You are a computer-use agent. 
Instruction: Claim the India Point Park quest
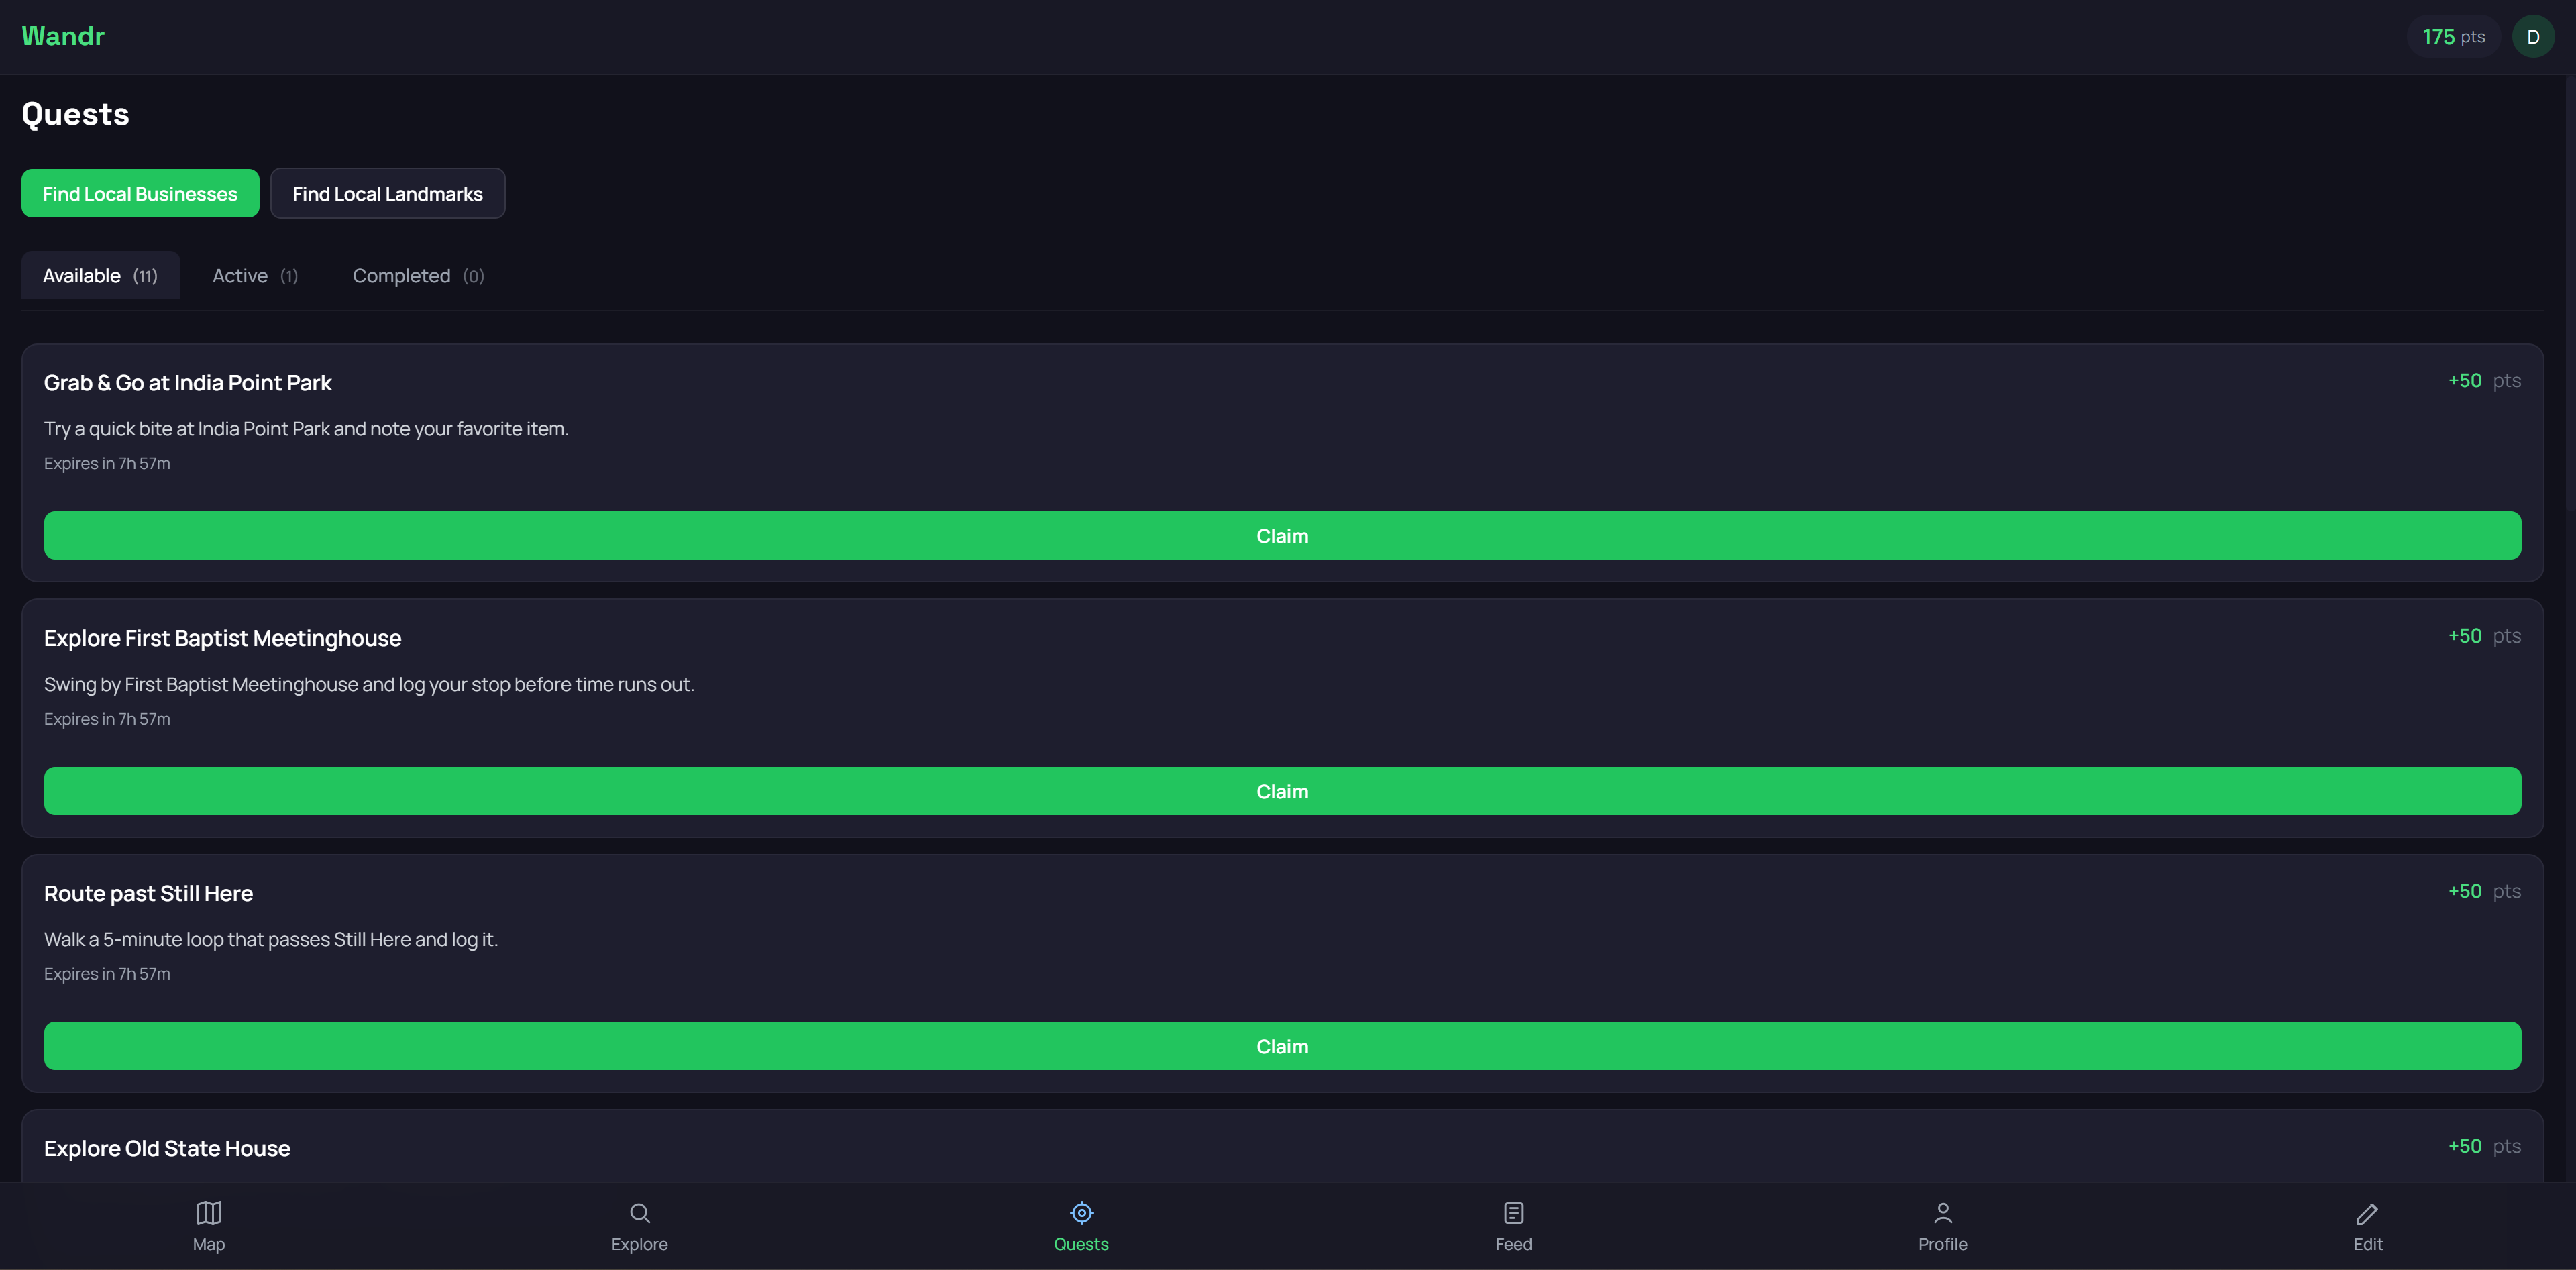pos(1282,535)
